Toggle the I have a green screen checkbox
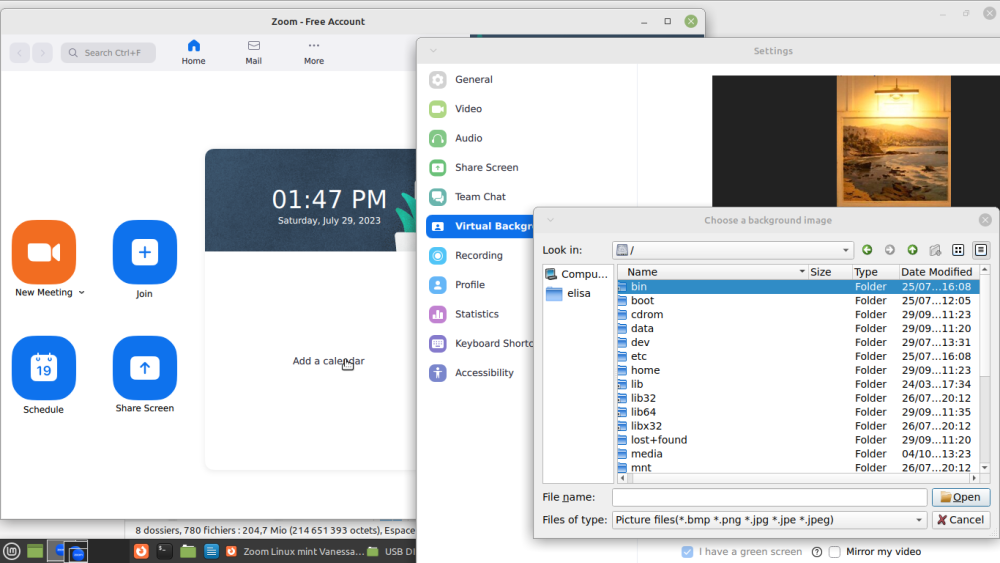Screen dimensions: 1000x563 click(687, 552)
